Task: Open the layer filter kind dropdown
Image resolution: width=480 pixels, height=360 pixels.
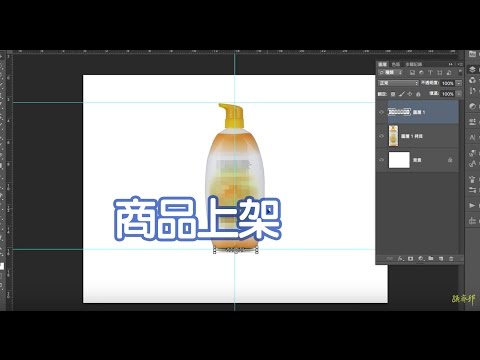Action: 391,72
